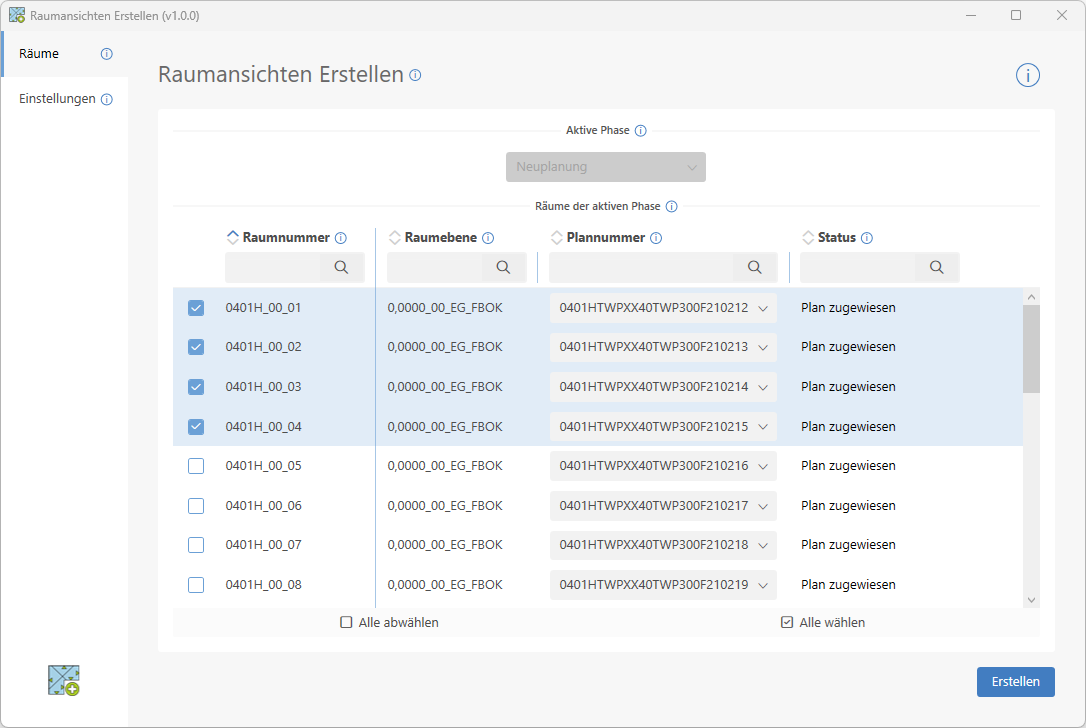Enable the checkbox for room 0401H_00_07
The height and width of the screenshot is (728, 1086).
[196, 545]
